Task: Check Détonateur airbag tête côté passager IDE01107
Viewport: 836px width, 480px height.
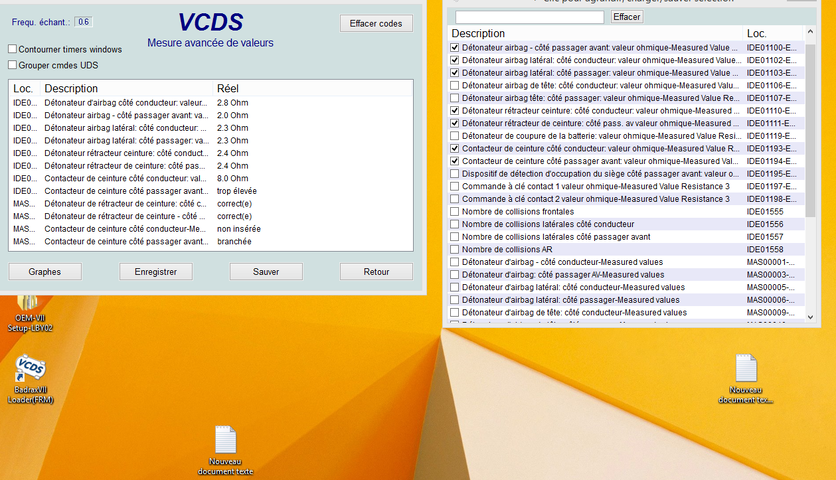Action: click(455, 98)
